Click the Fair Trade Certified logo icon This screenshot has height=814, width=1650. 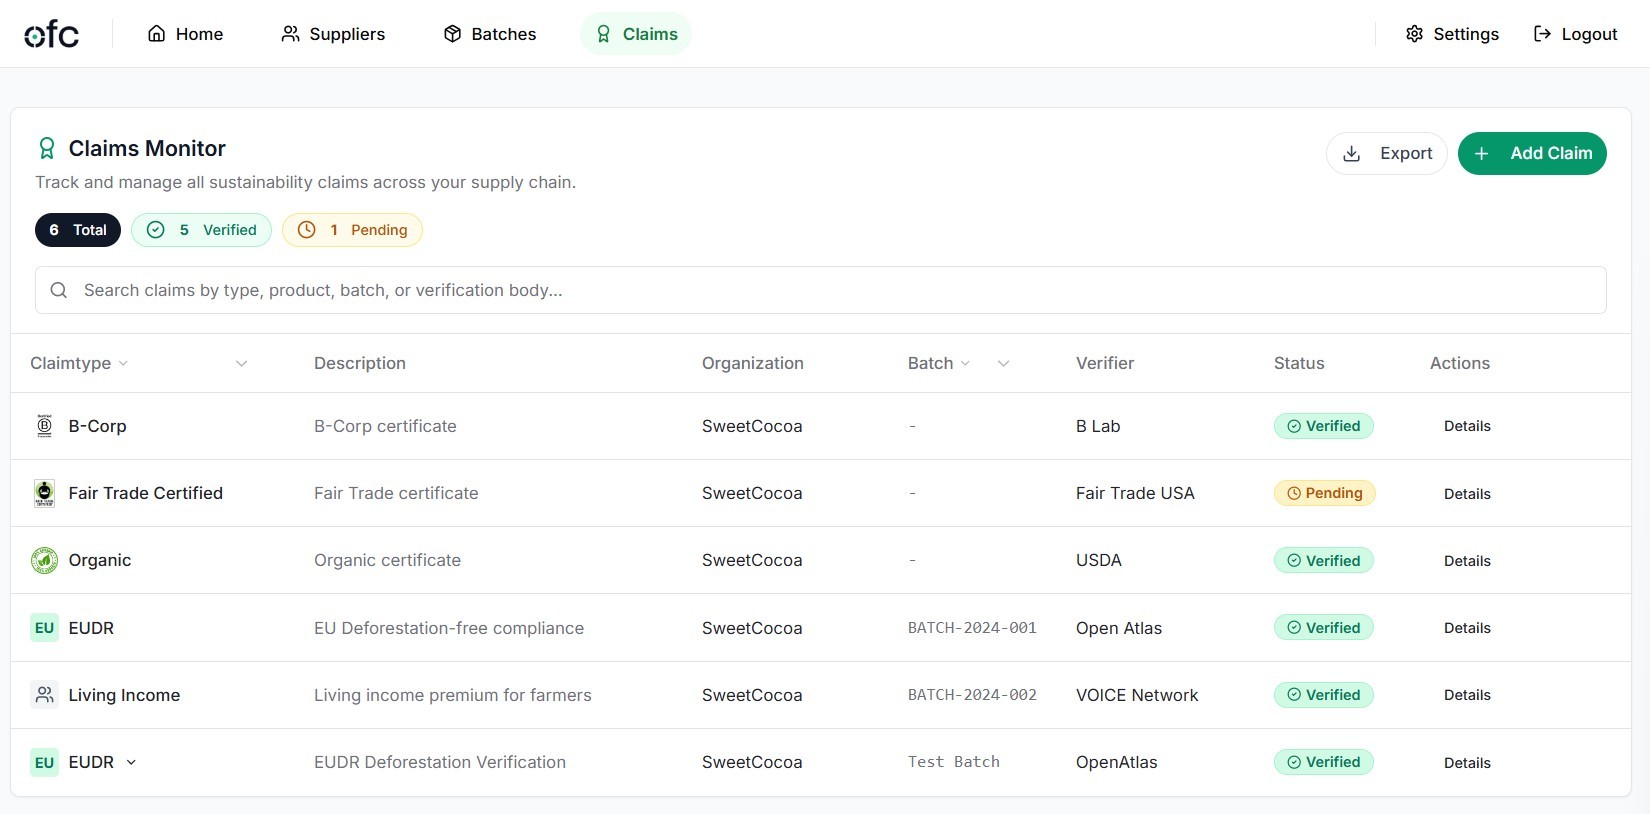tap(44, 493)
